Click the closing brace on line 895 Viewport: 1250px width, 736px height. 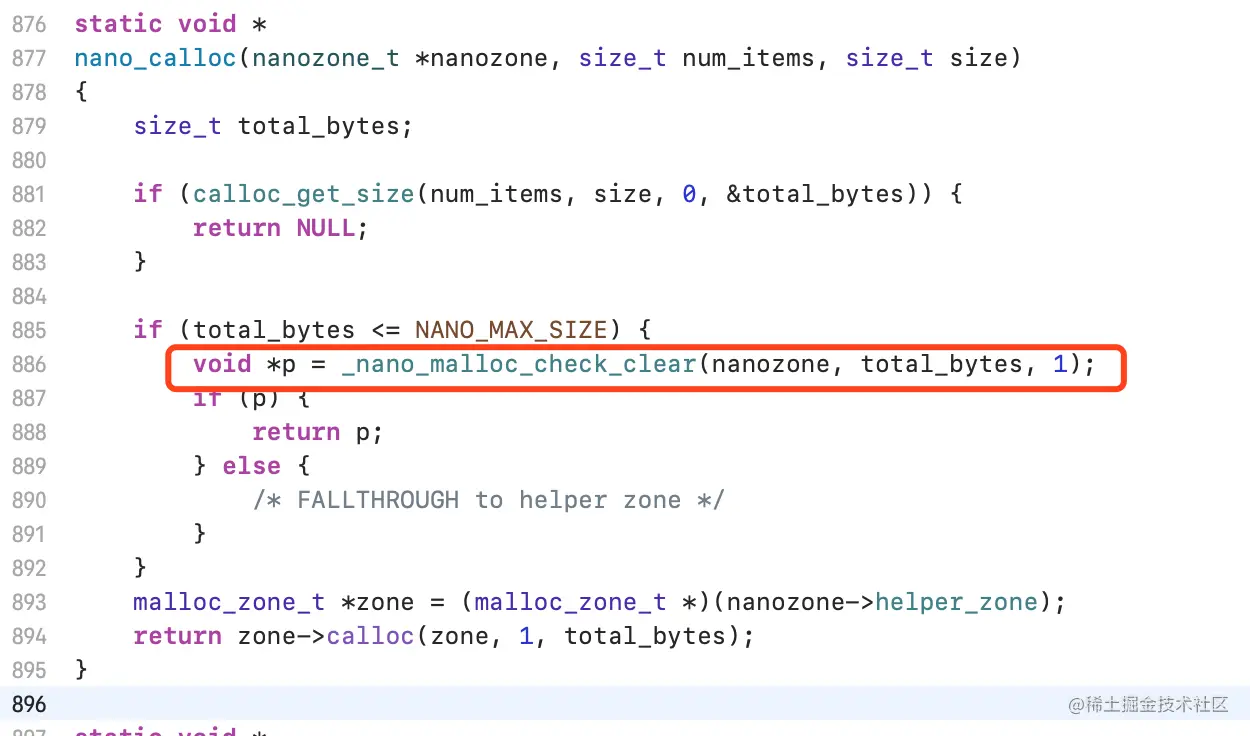click(81, 670)
